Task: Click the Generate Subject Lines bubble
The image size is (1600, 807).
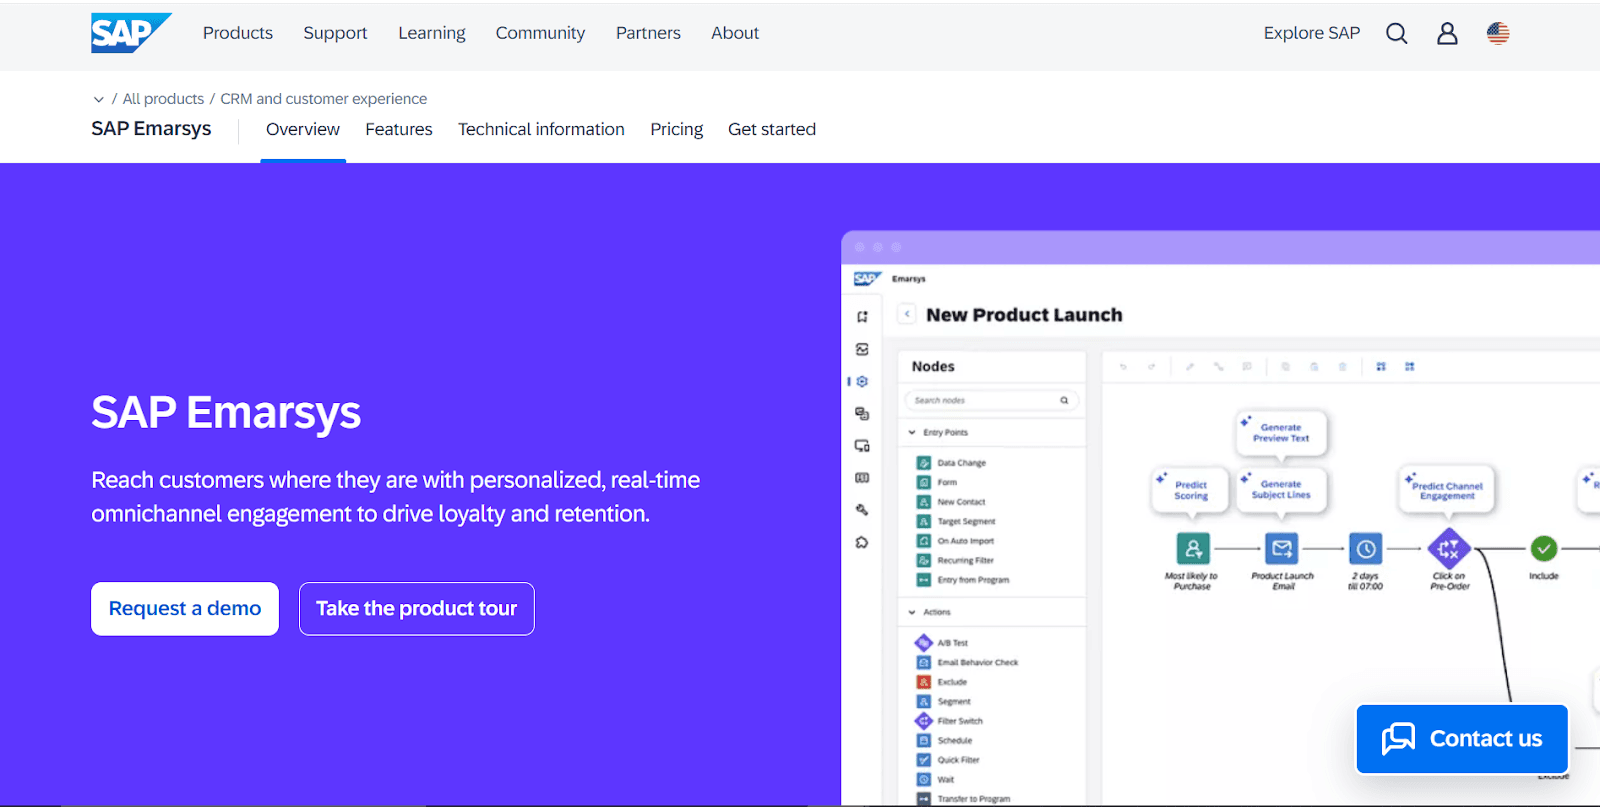Action: pos(1281,490)
